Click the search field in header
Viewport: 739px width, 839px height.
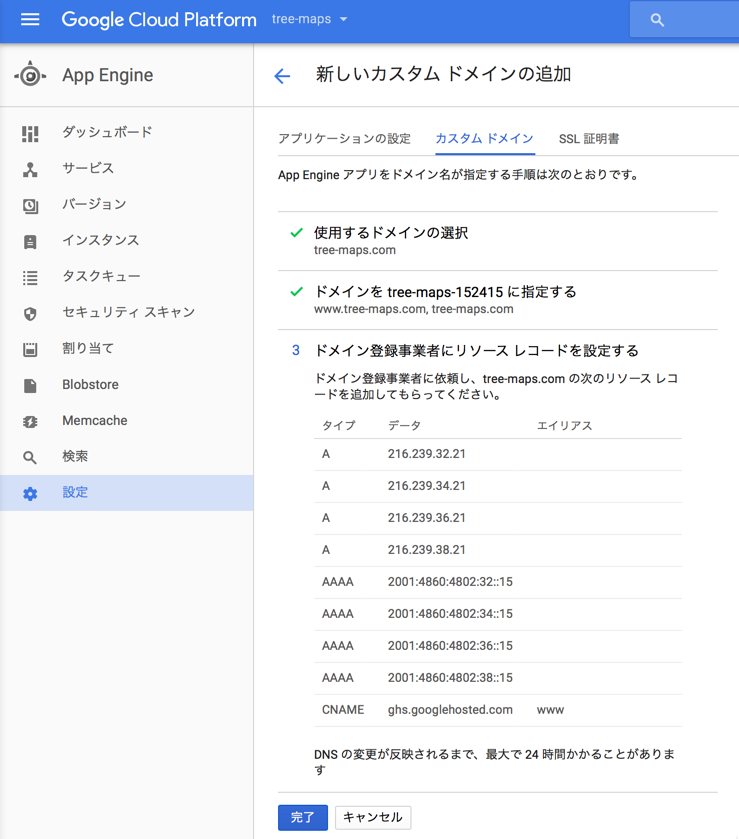tap(684, 20)
